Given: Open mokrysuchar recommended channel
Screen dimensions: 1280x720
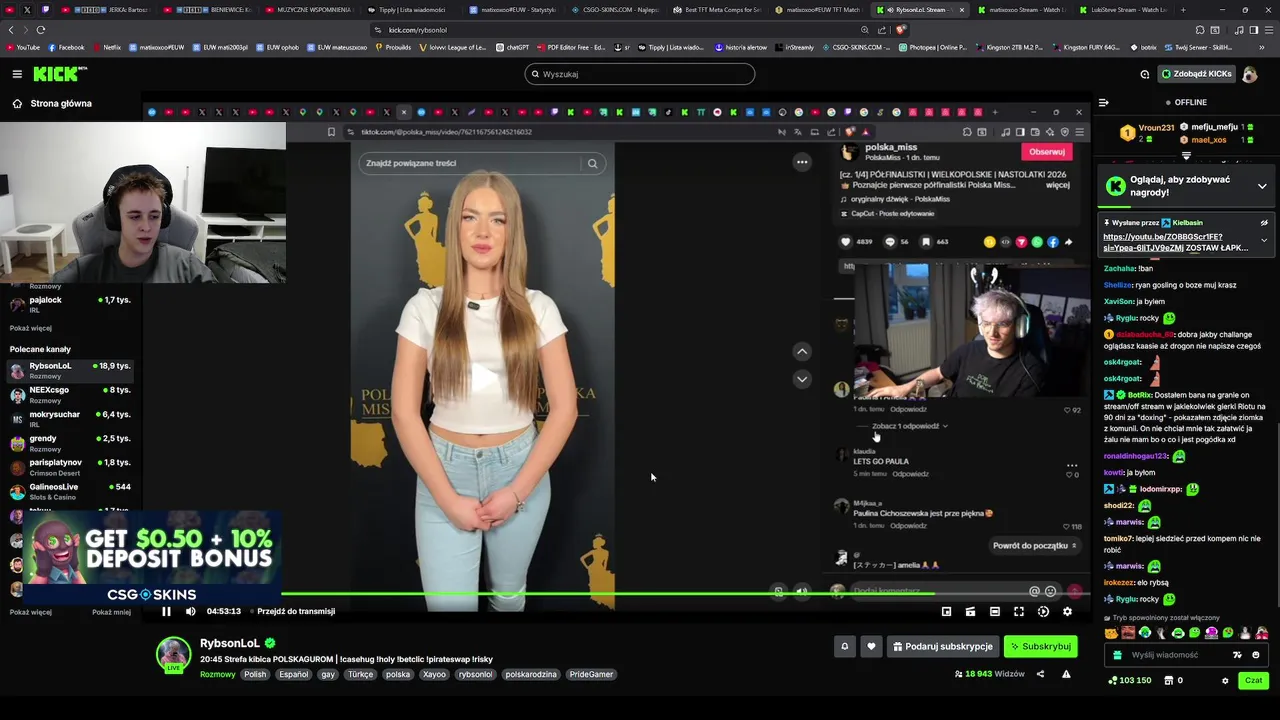Looking at the screenshot, I should coord(70,418).
